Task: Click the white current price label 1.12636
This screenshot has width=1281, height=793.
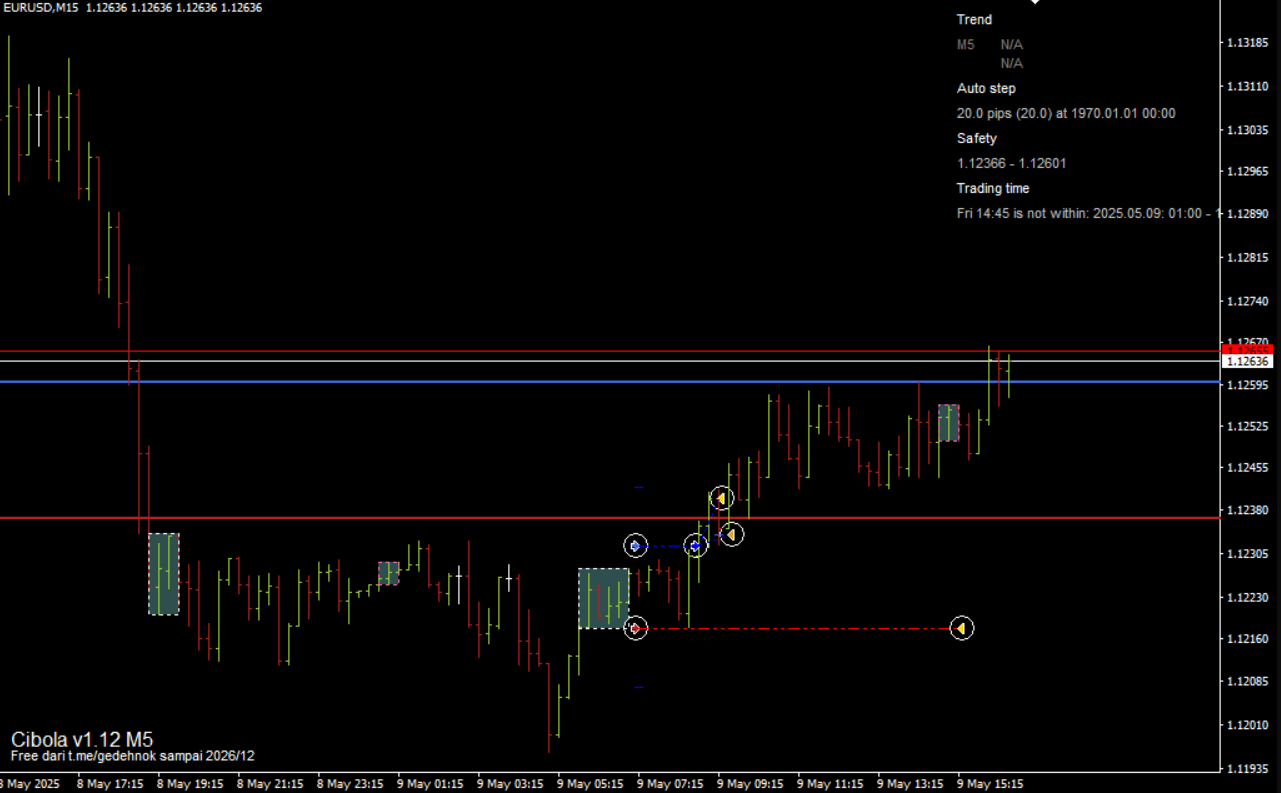Action: point(1247,361)
